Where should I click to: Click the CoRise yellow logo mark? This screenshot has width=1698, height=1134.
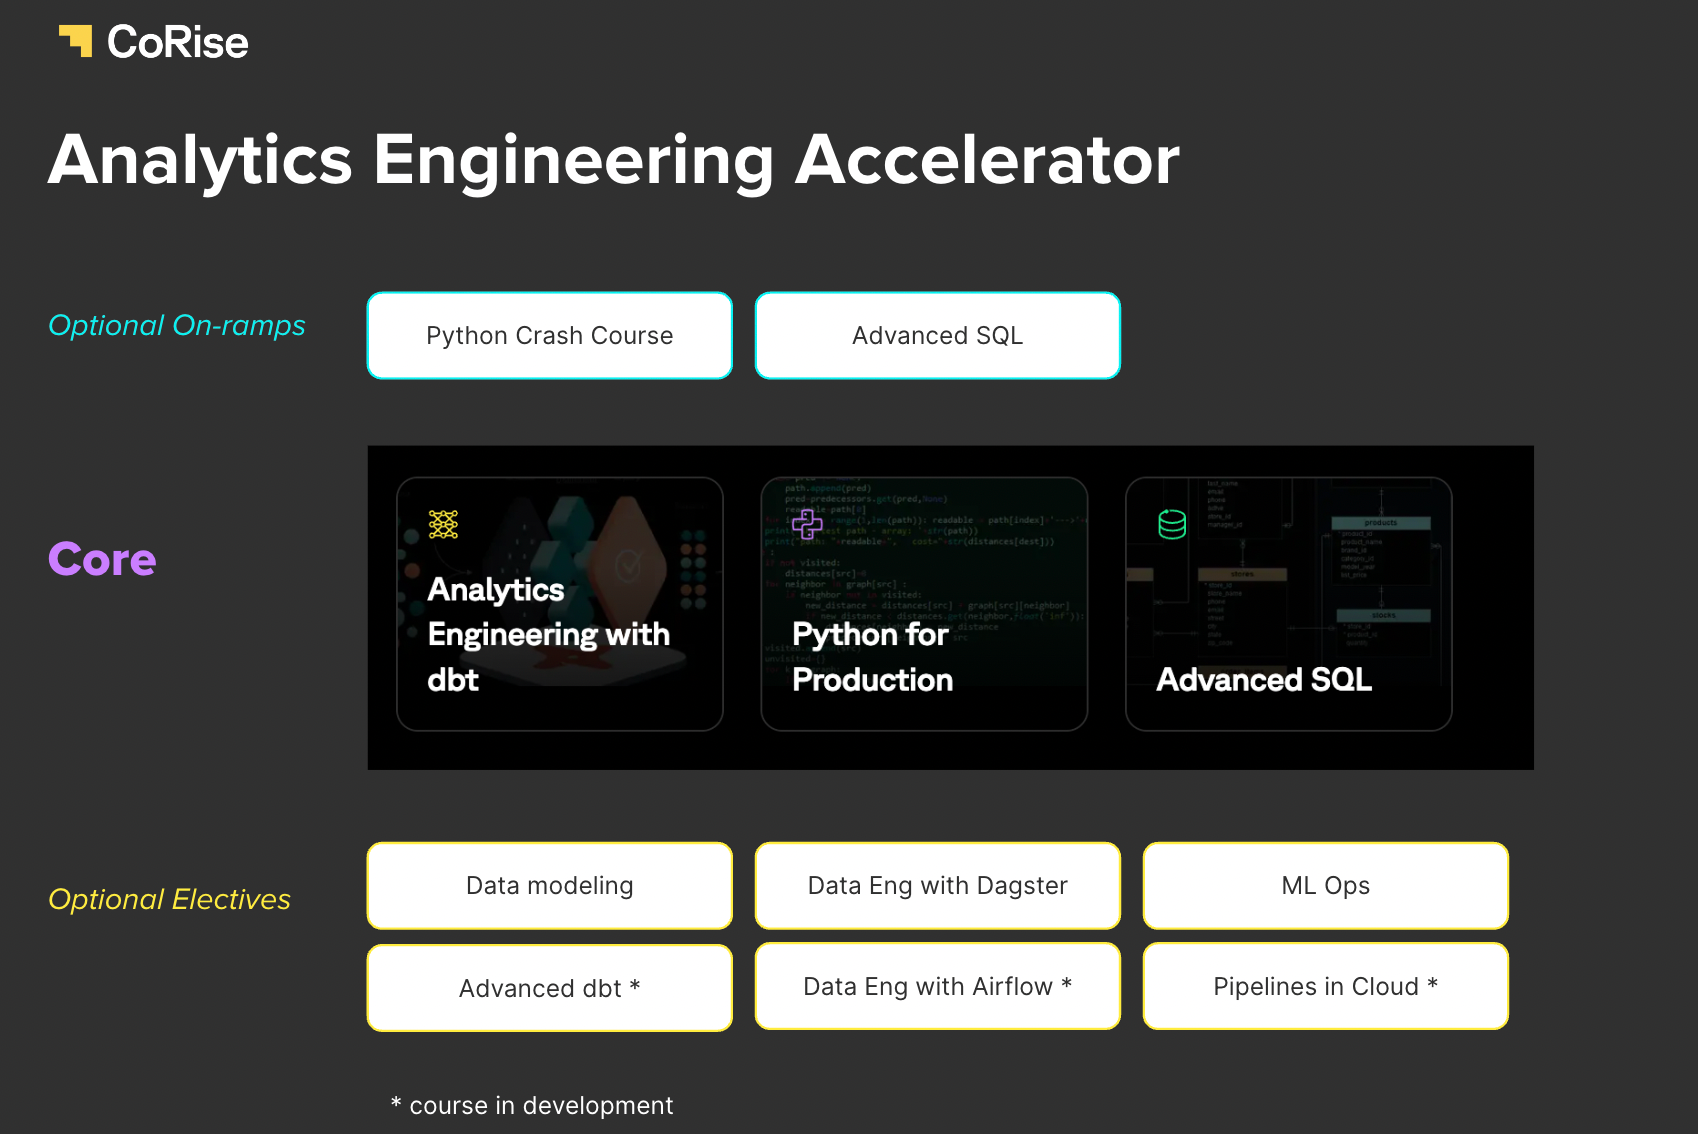pyautogui.click(x=76, y=41)
